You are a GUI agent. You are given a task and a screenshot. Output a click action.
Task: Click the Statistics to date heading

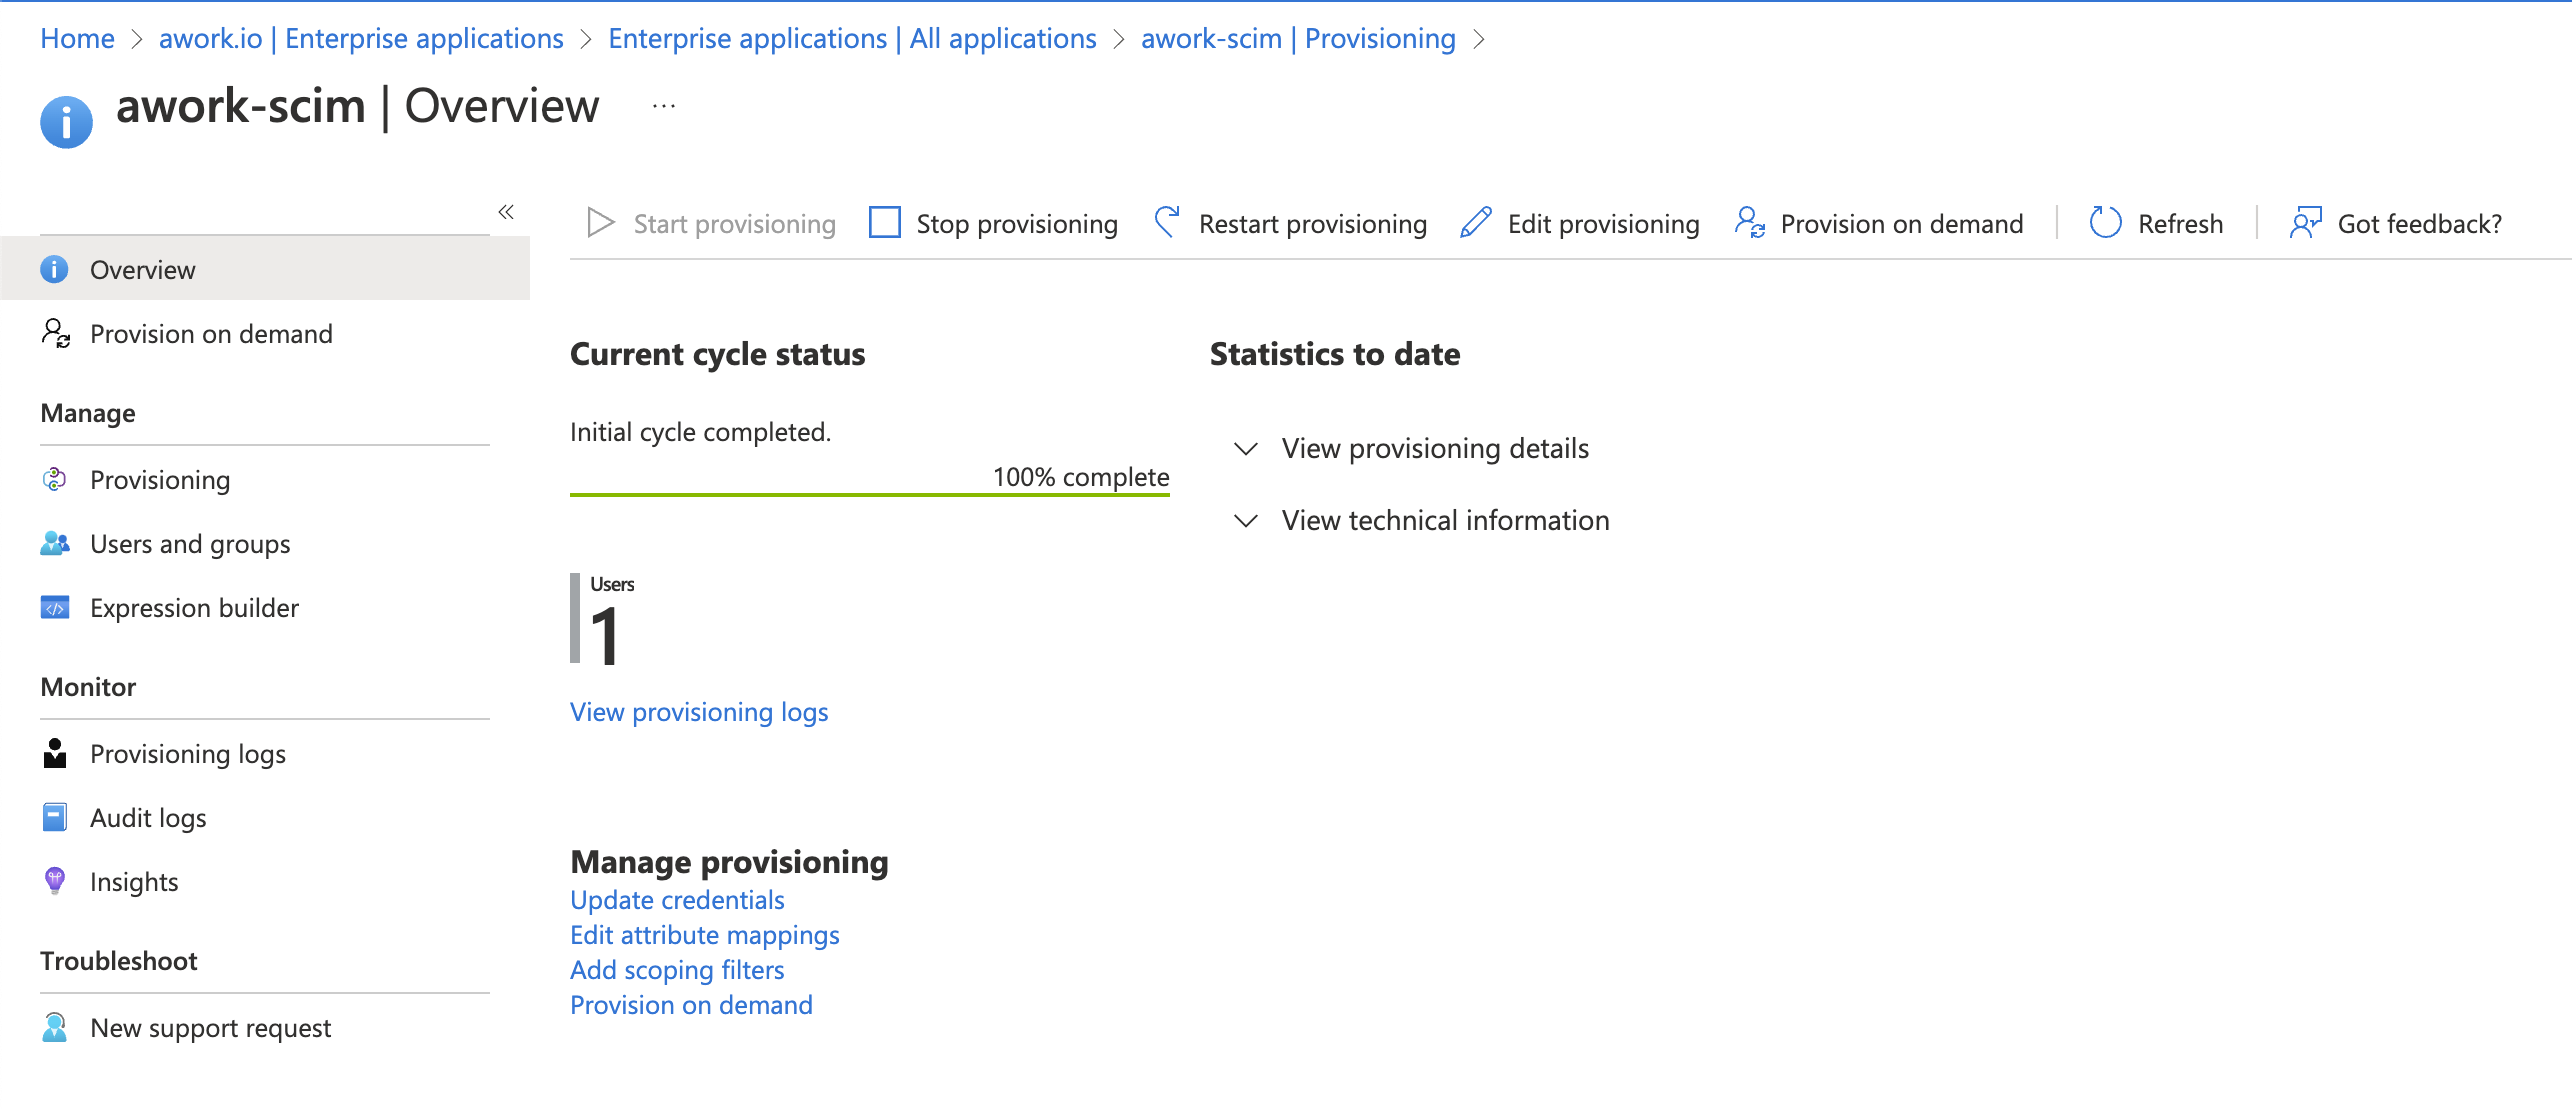point(1335,354)
